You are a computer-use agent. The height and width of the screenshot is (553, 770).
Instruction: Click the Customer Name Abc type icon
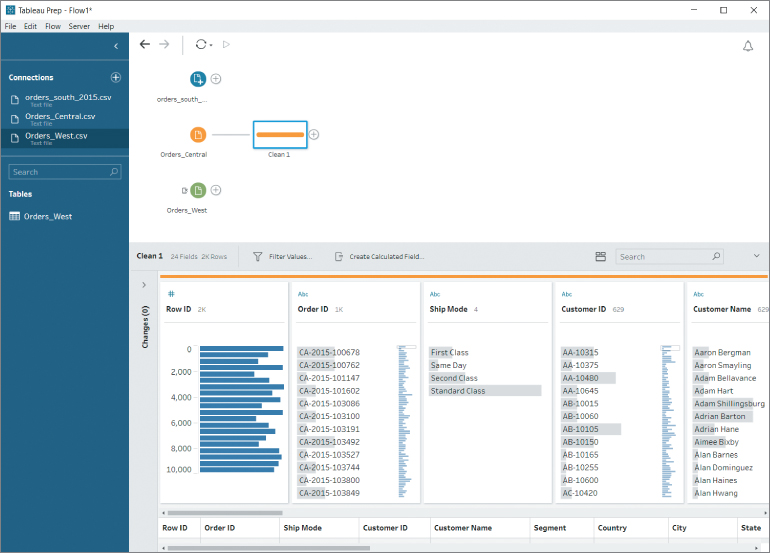698,294
